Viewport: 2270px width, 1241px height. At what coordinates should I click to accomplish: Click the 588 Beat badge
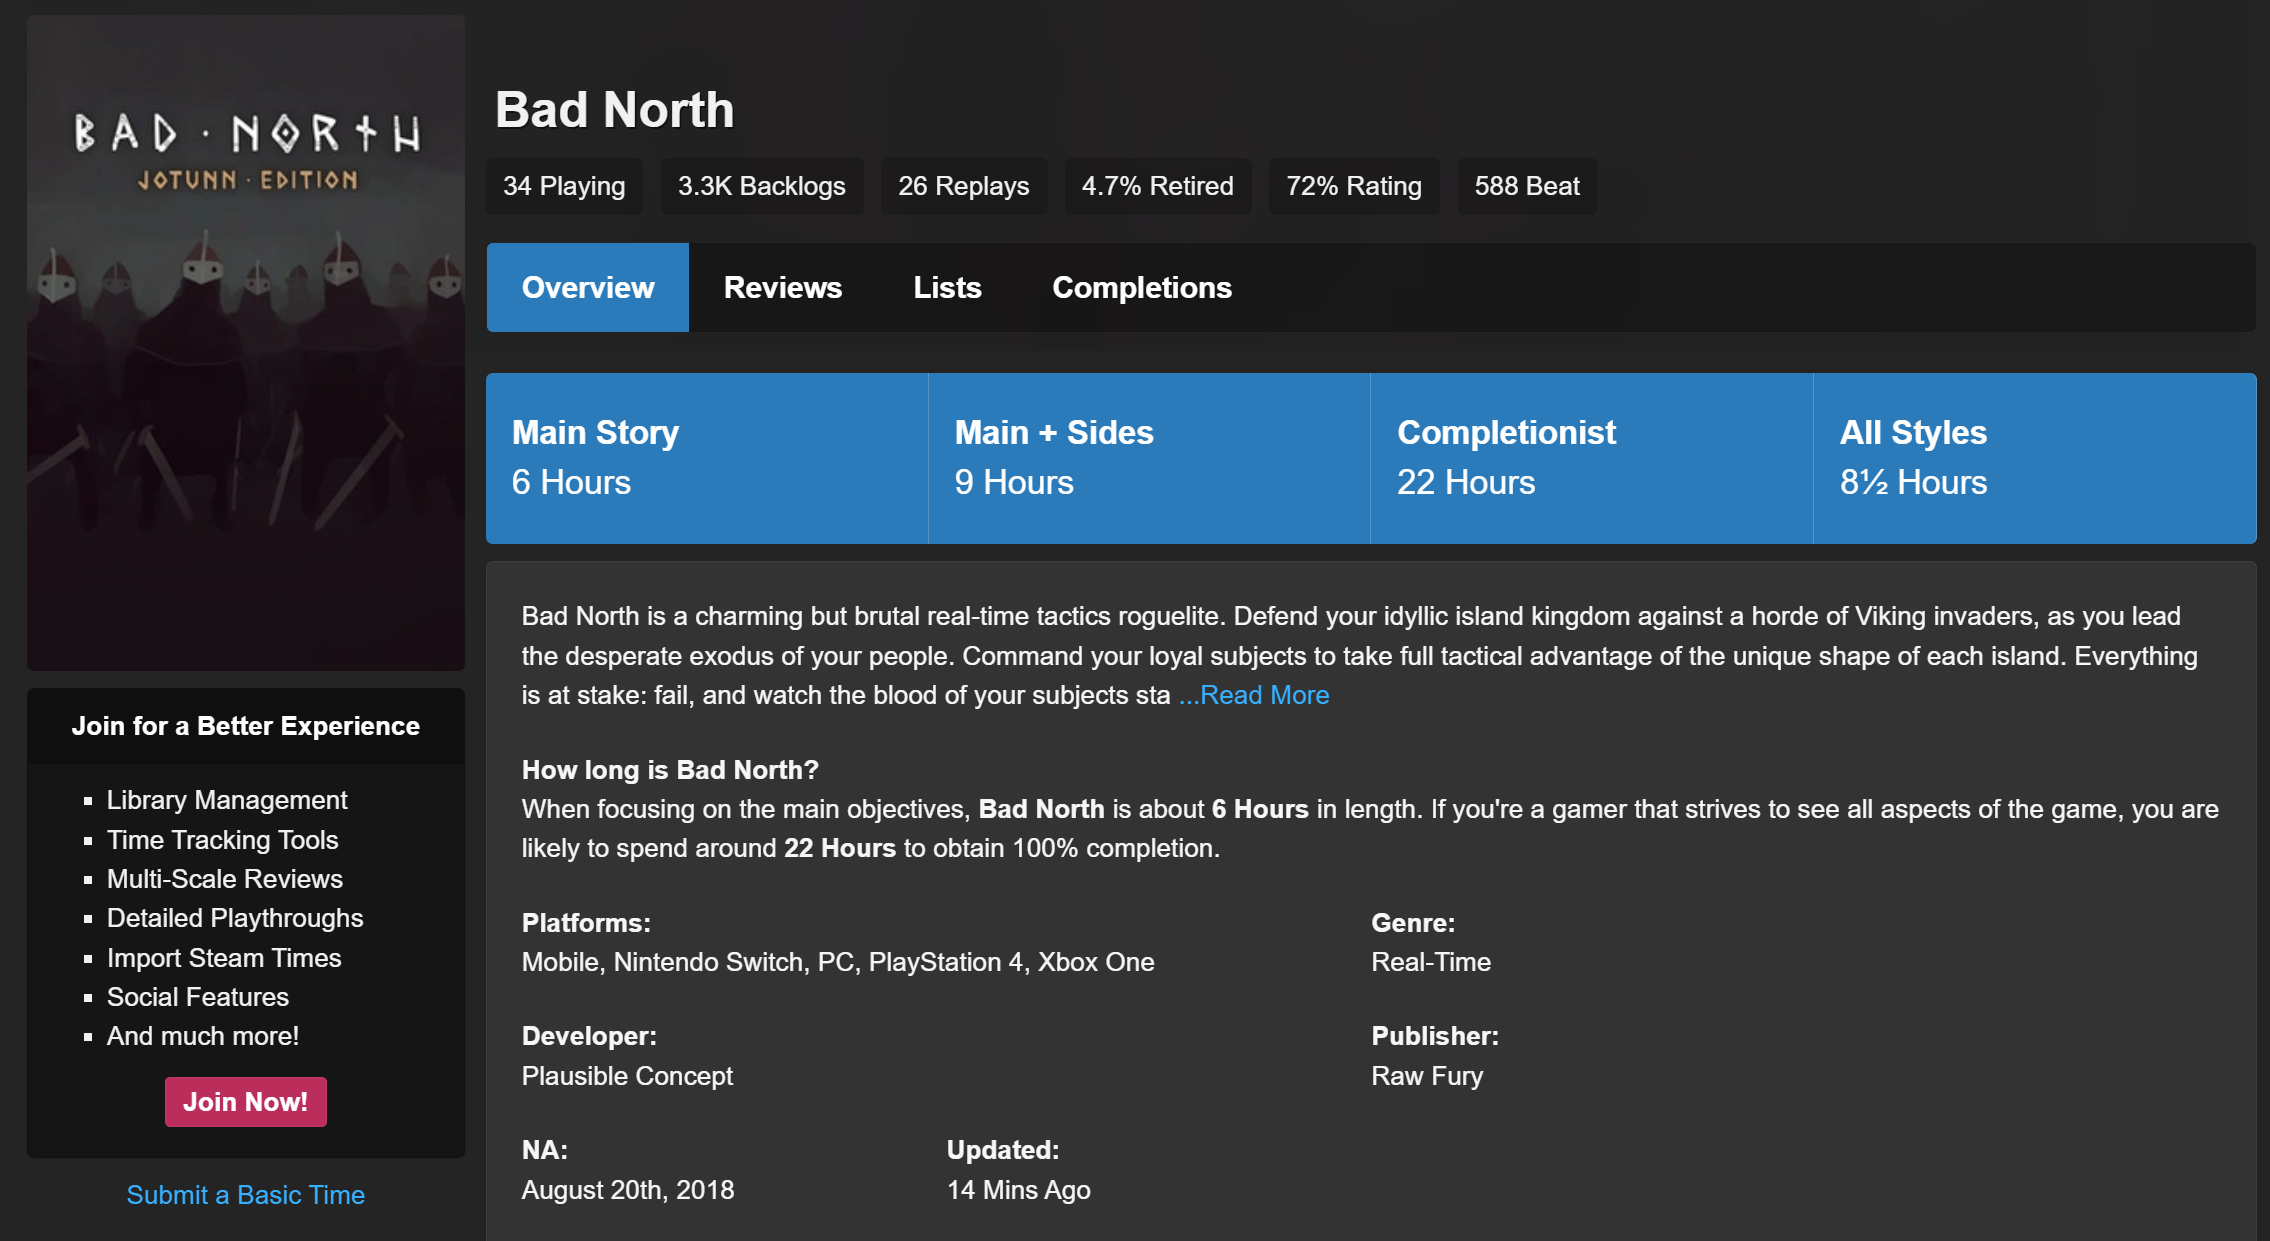pos(1526,186)
